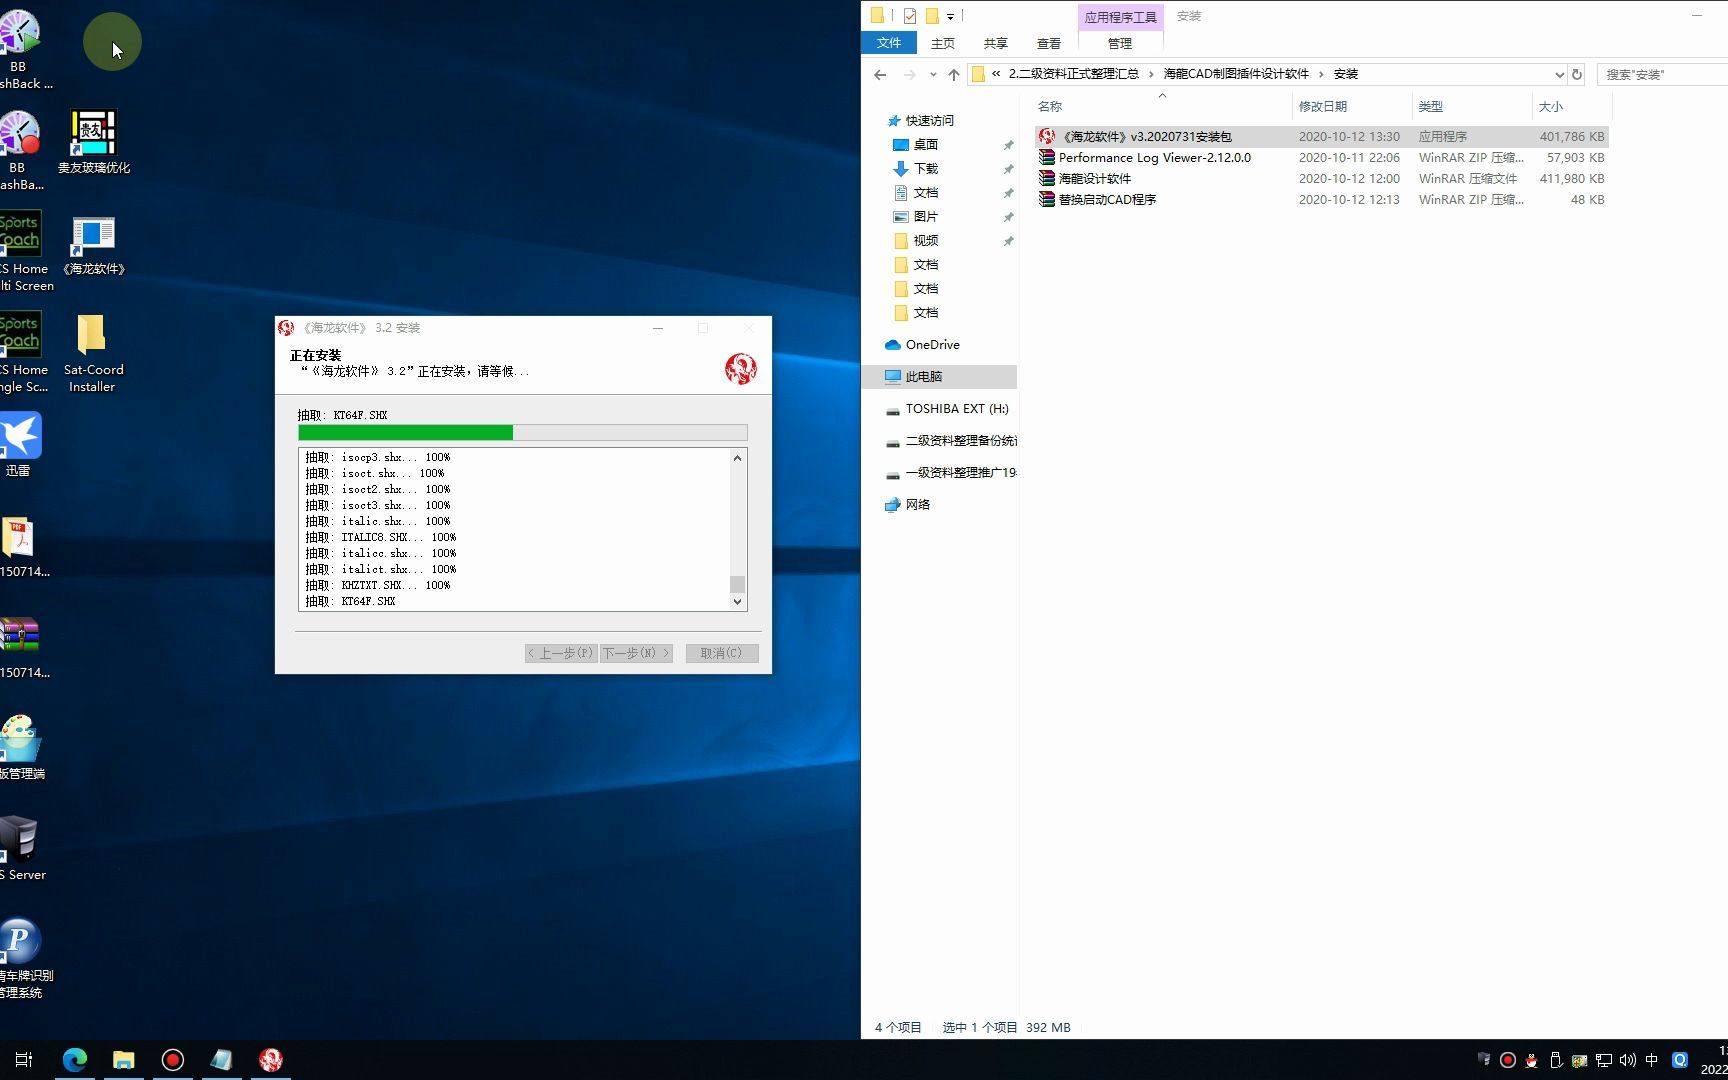Click 2.二级资料正式整理汇总 in the address path
Viewport: 1728px width, 1080px height.
click(1074, 74)
